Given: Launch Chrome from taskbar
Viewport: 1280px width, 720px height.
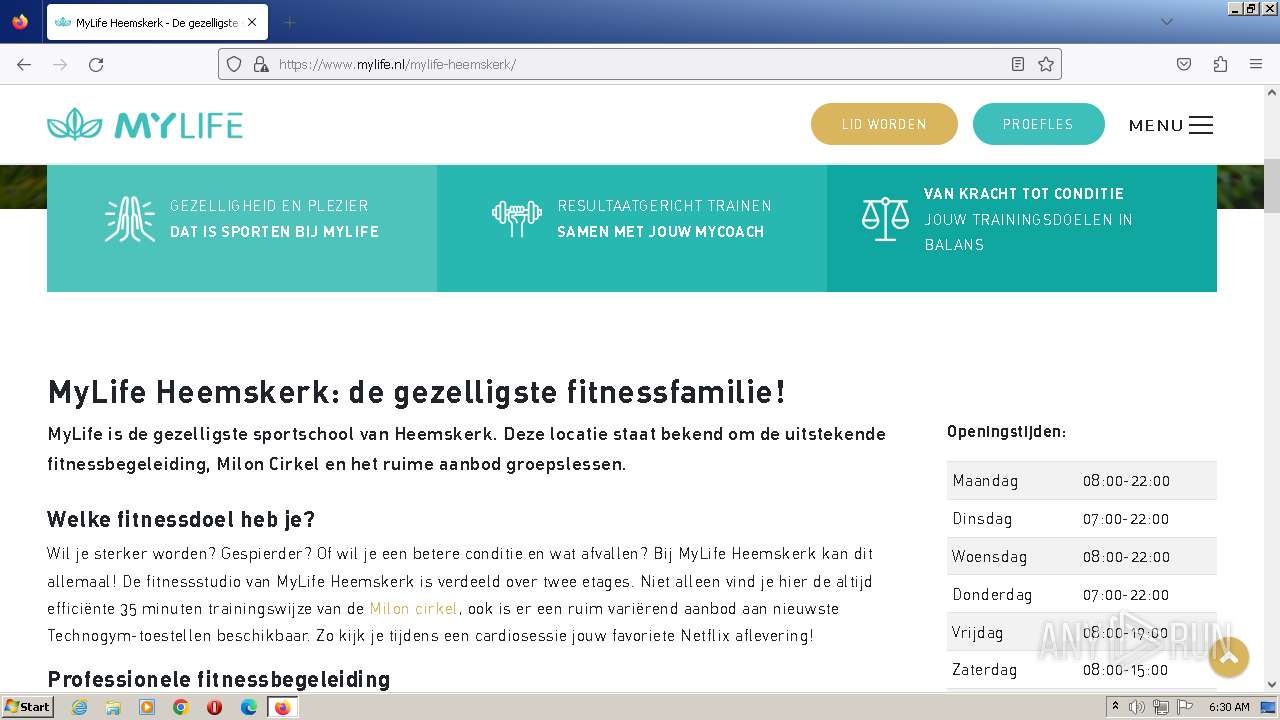Looking at the screenshot, I should (x=181, y=707).
